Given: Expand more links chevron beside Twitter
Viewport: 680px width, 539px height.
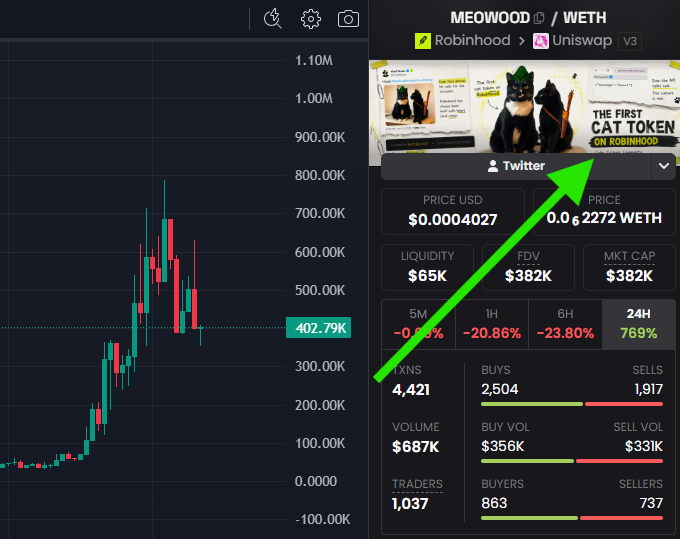Looking at the screenshot, I should pyautogui.click(x=664, y=166).
